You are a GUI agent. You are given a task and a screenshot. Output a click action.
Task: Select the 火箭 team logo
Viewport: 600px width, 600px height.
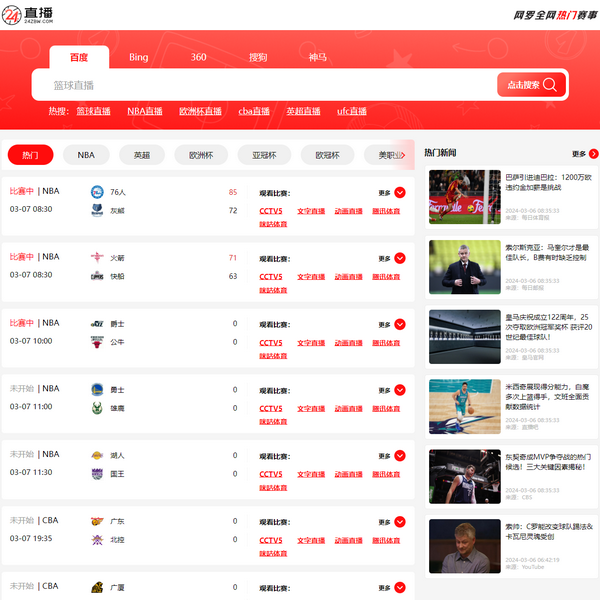97,257
